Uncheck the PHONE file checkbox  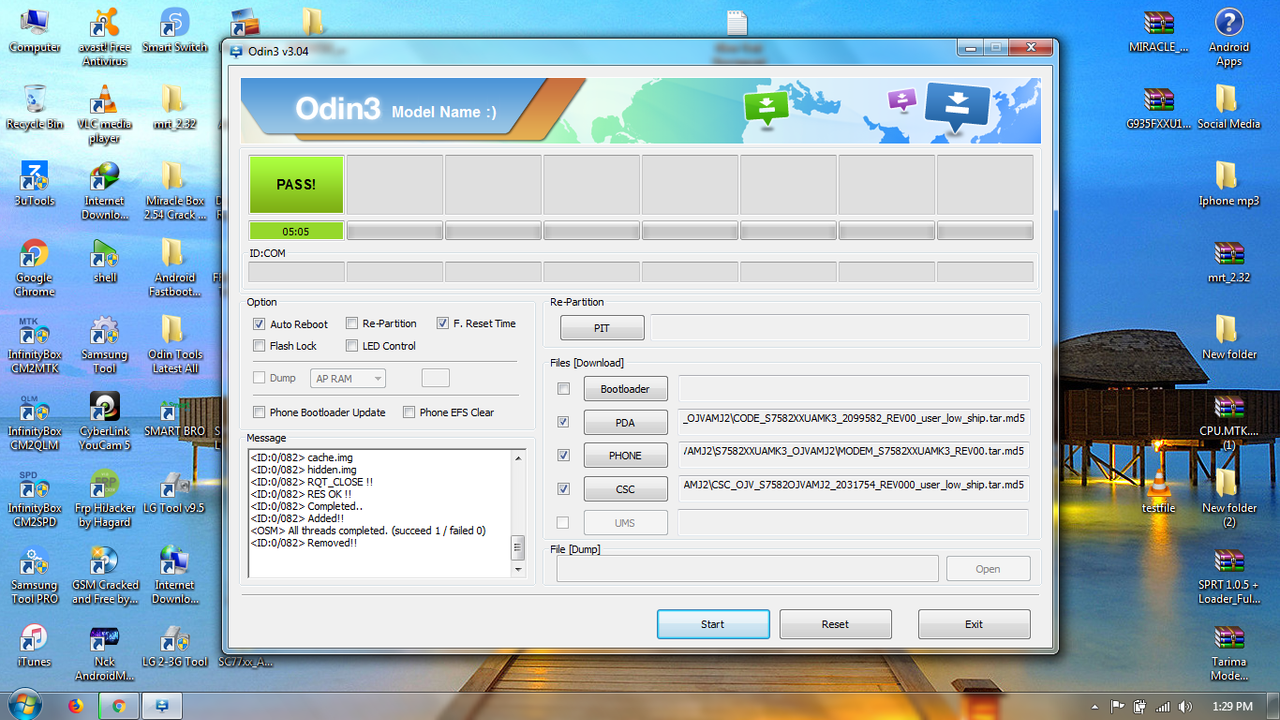pyautogui.click(x=564, y=455)
